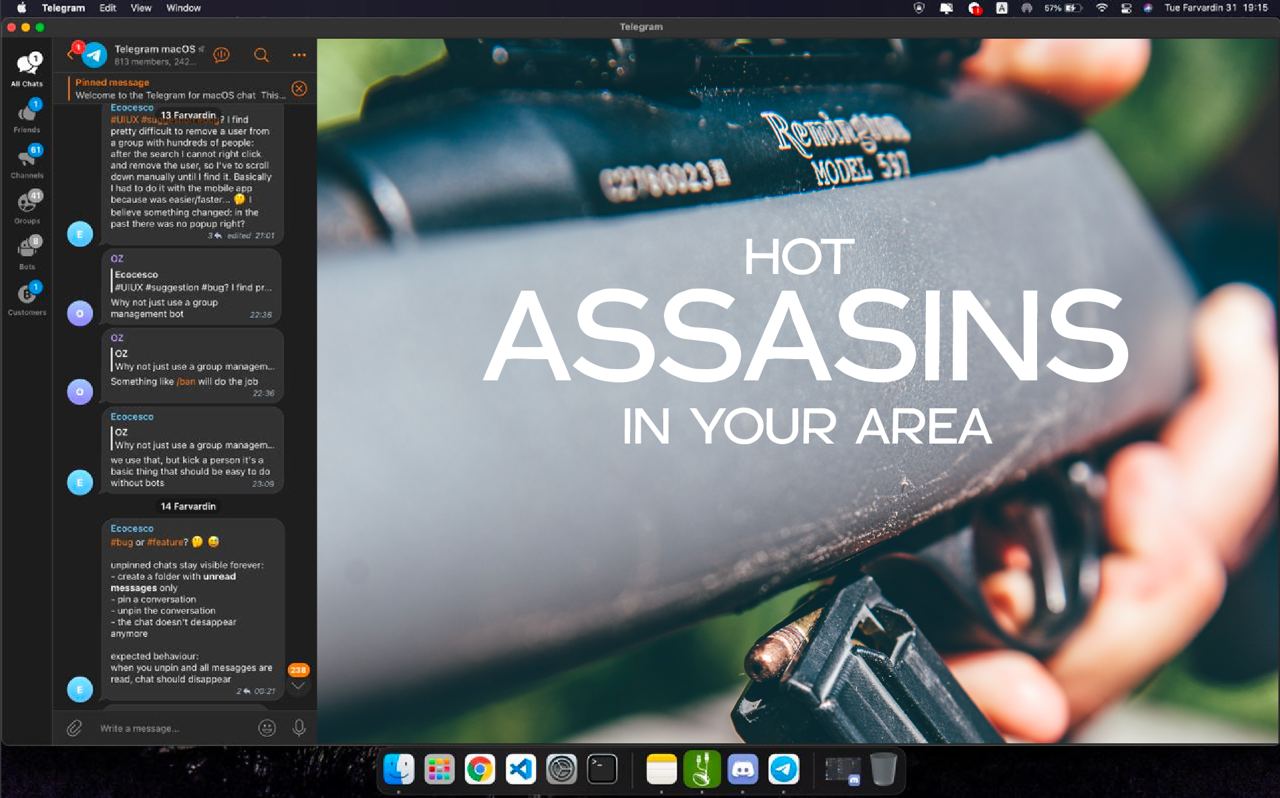Open Launchpad from the Dock
The height and width of the screenshot is (798, 1280).
click(x=440, y=769)
